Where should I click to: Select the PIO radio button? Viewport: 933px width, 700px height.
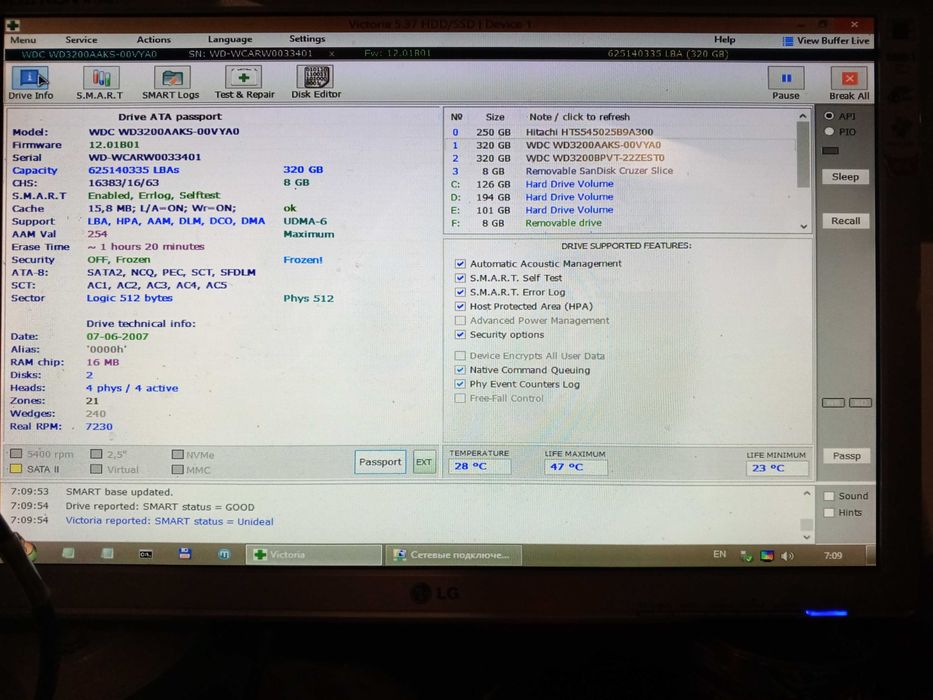coord(829,132)
